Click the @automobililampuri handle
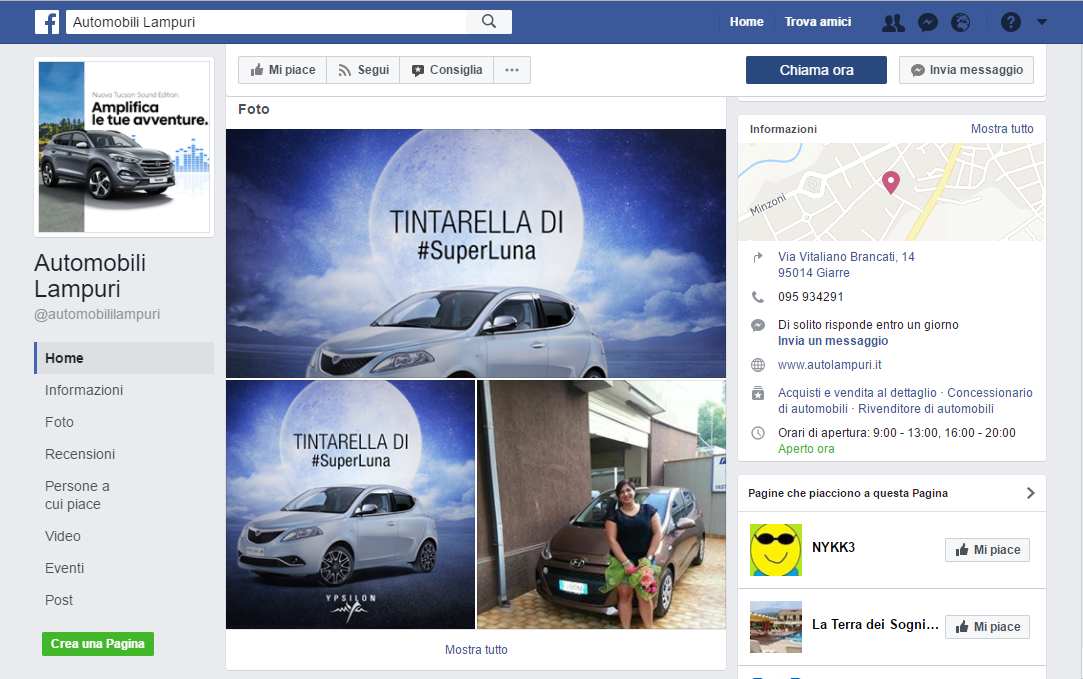The width and height of the screenshot is (1083, 679). 97,314
